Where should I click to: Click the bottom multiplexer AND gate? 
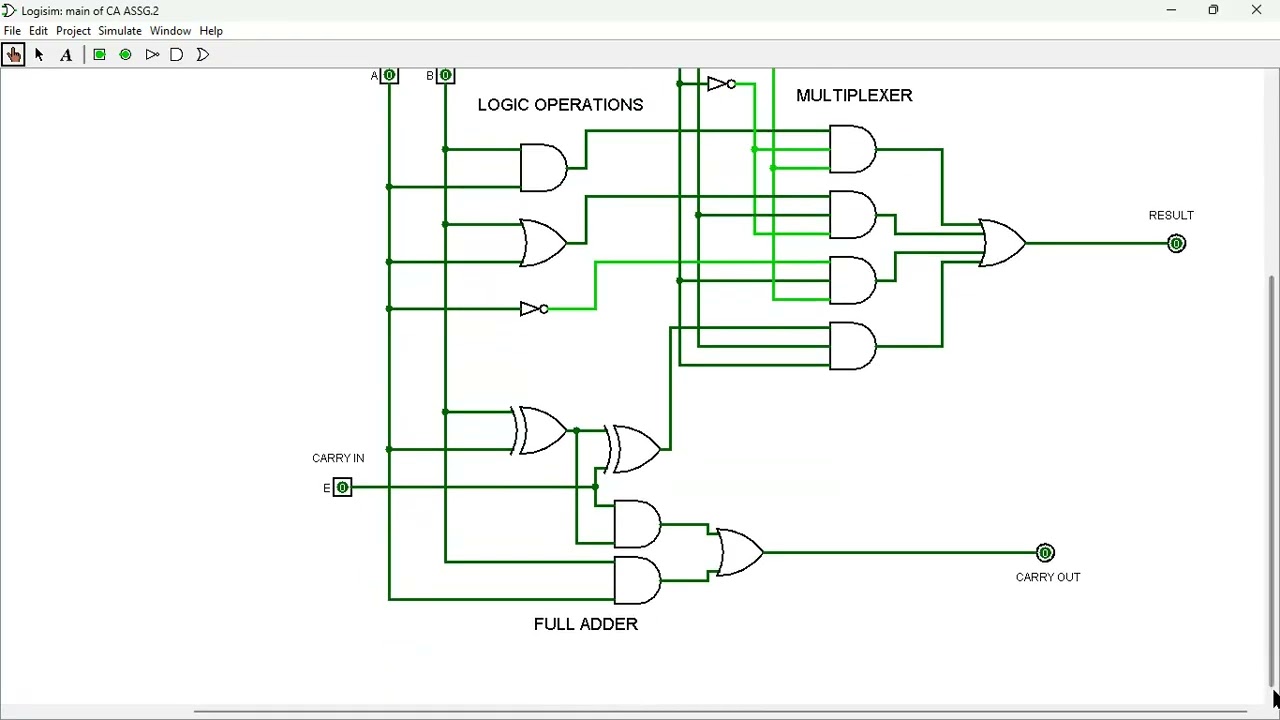click(x=853, y=346)
